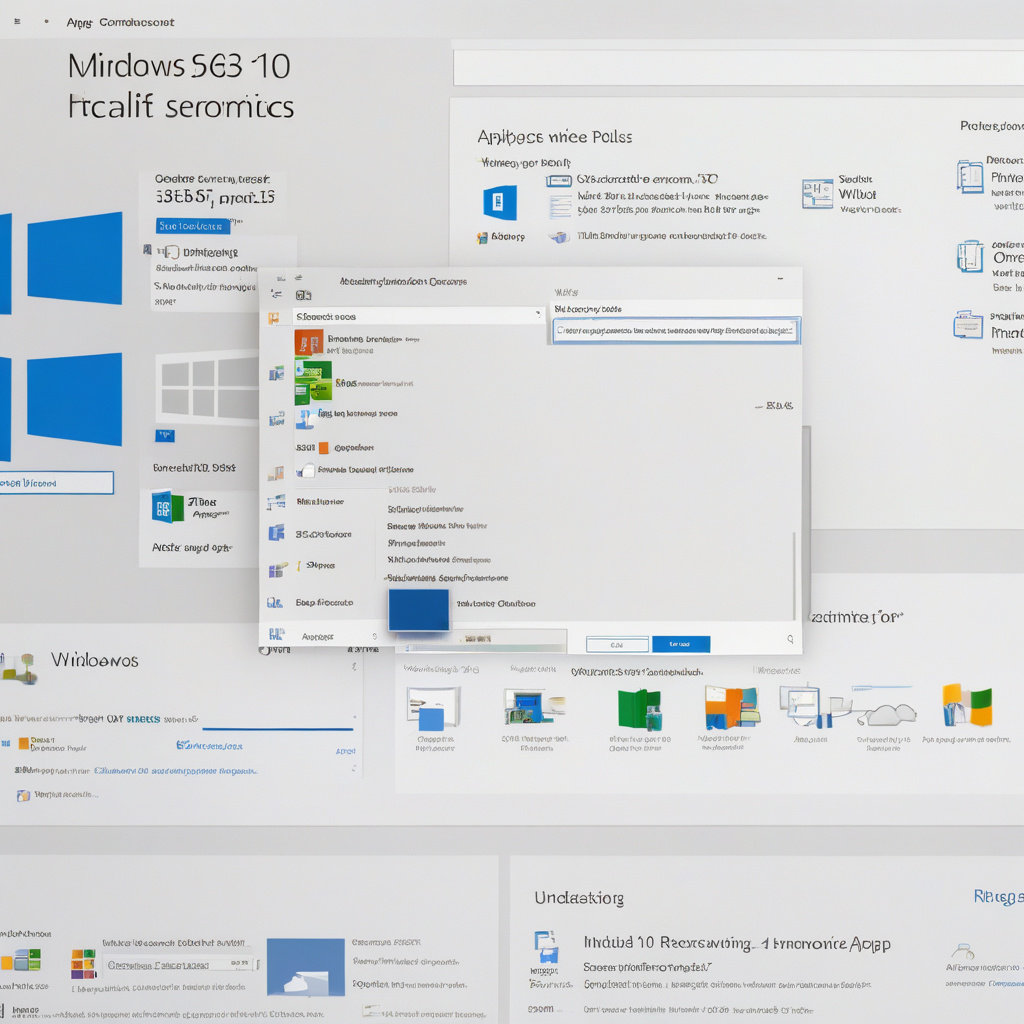
Task: Click the large blue square in the dialog
Action: pyautogui.click(x=419, y=610)
